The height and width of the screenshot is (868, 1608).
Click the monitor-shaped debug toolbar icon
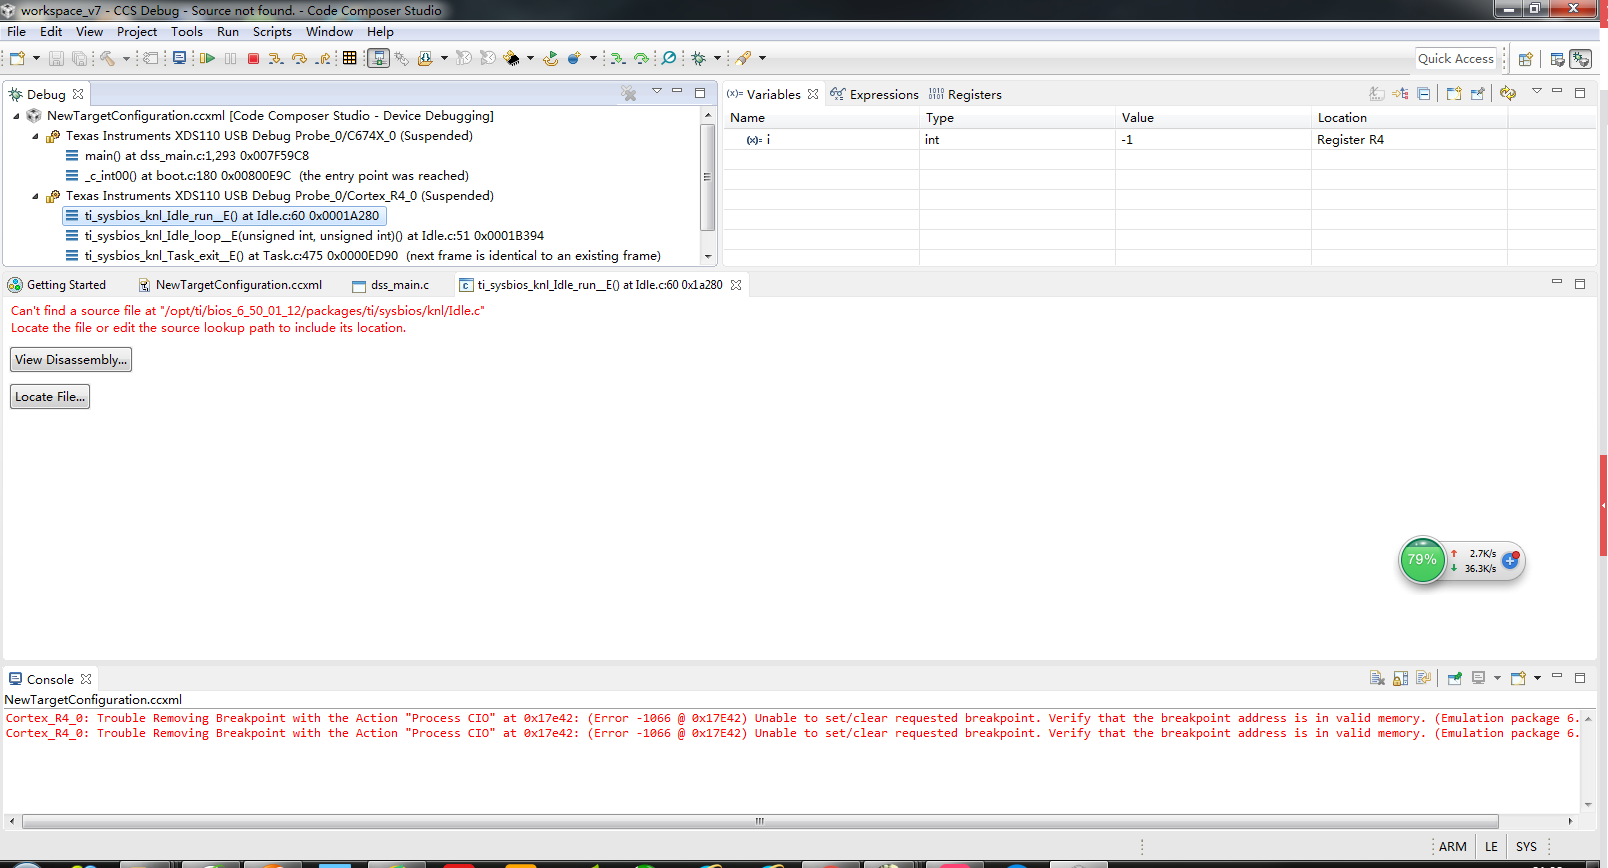(x=179, y=58)
